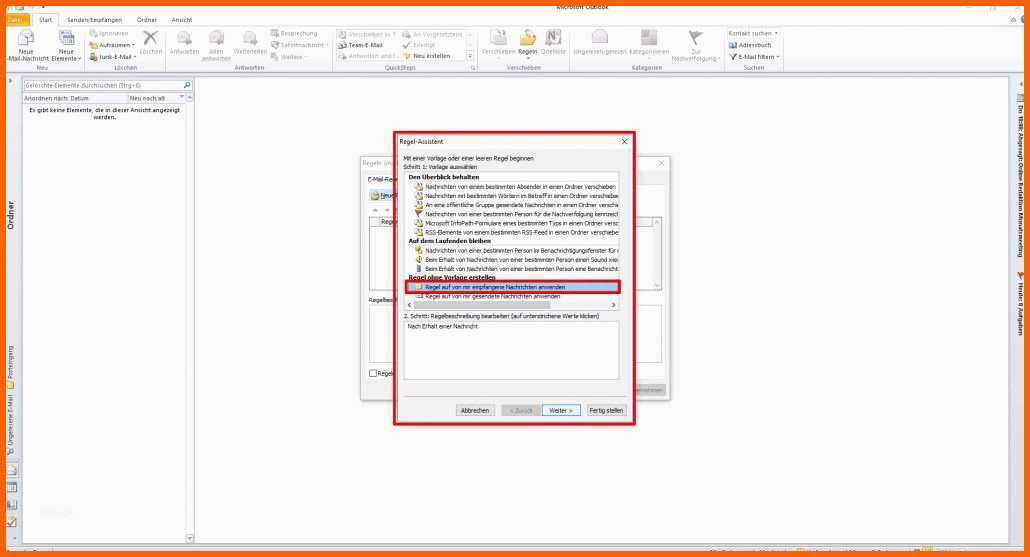Viewport: 1030px width, 557px height.
Task: Click the Fertig stellen button
Action: coord(606,410)
